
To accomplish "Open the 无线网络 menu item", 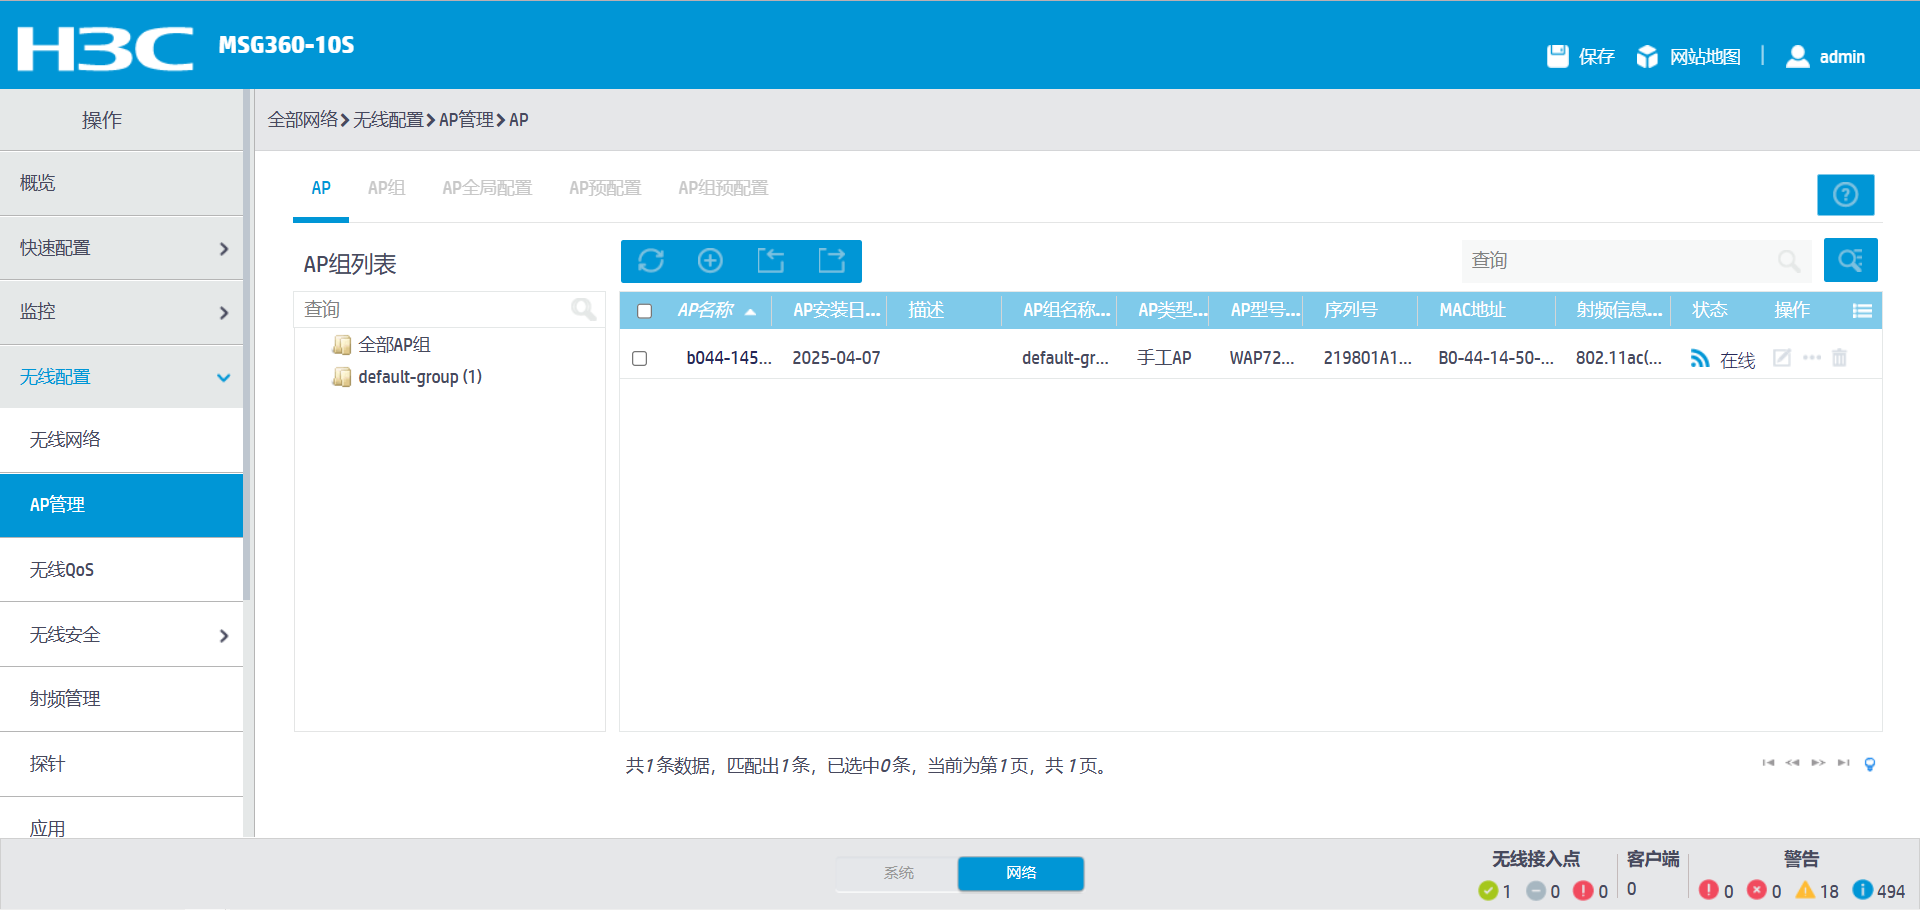I will pyautogui.click(x=121, y=440).
